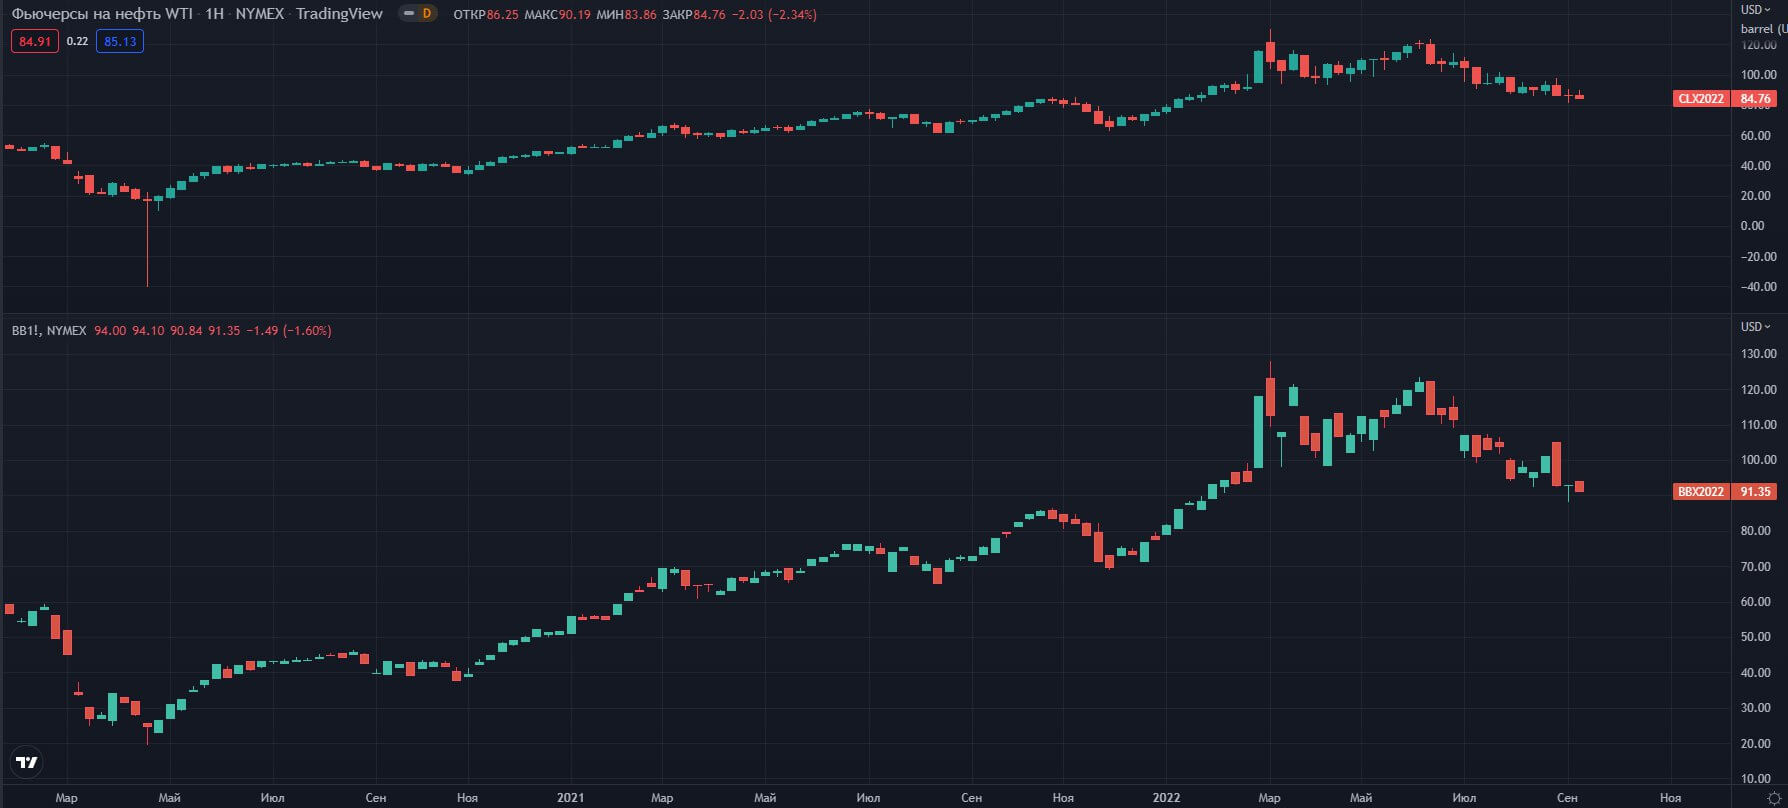Click BB1! open value 94.00
Screen dimensions: 1788x808
pyautogui.click(x=110, y=331)
